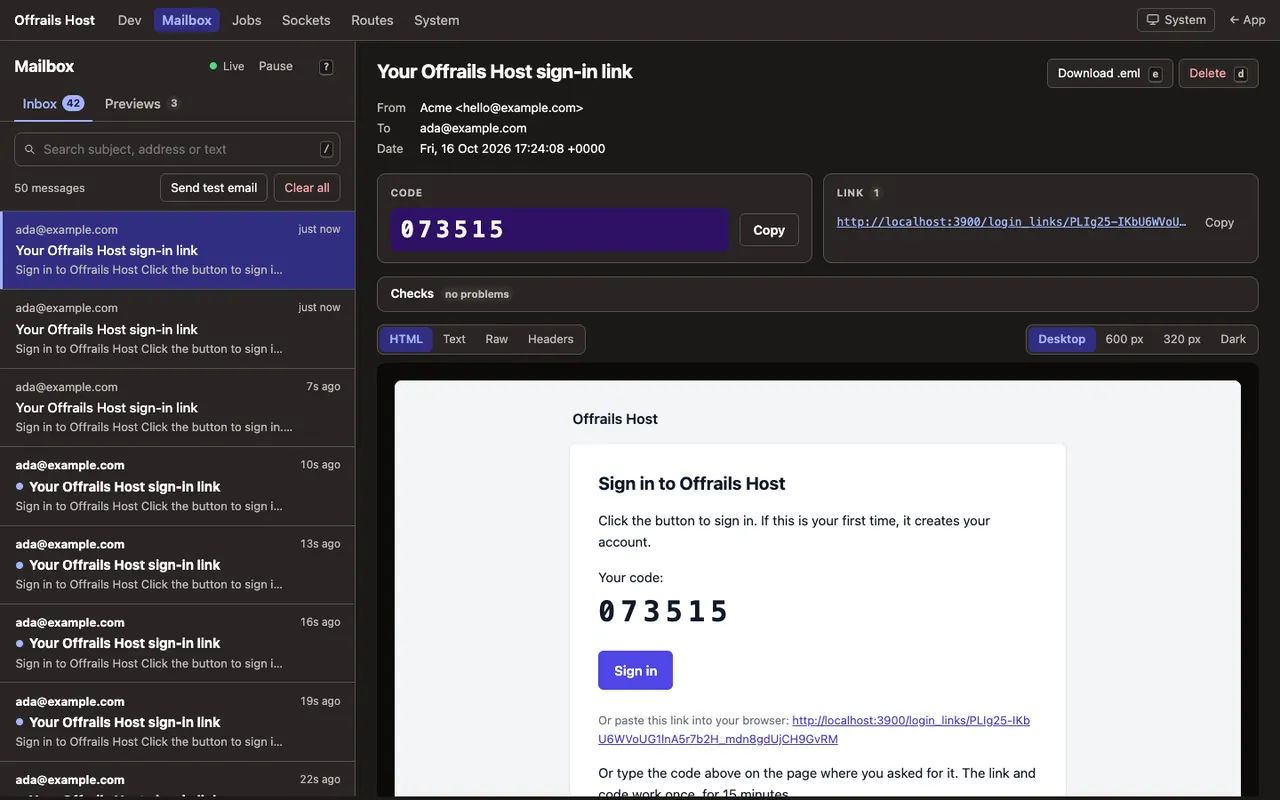Show the Text view of email
This screenshot has height=800, width=1280.
pyautogui.click(x=454, y=339)
